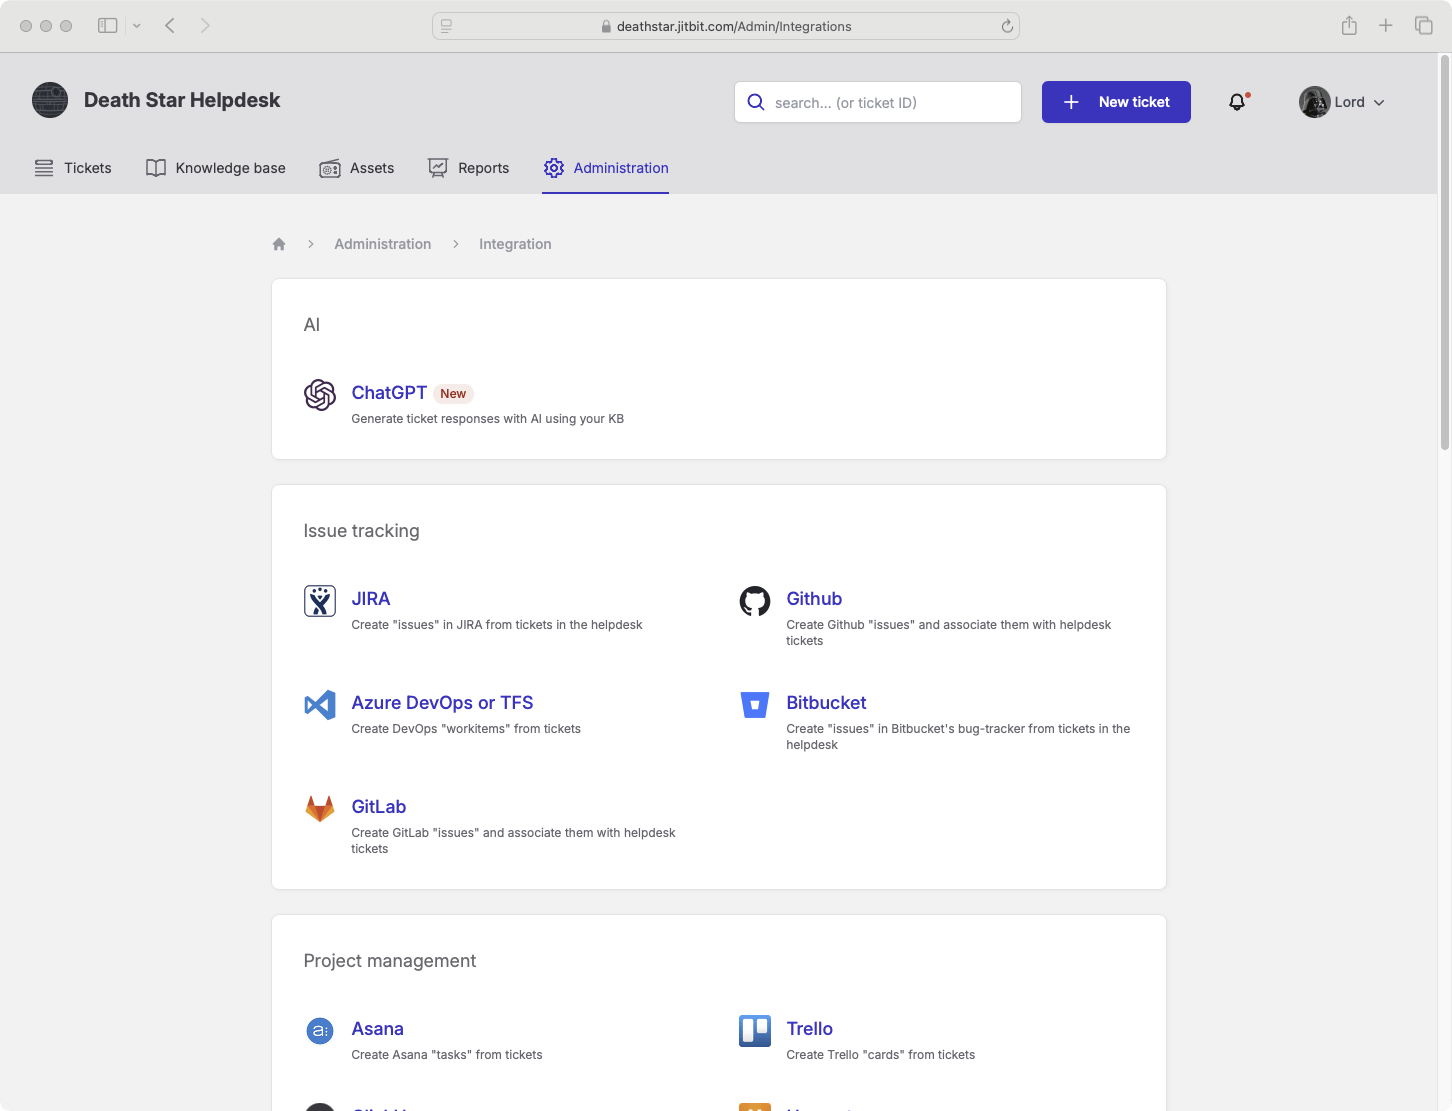Click the Safari share icon
The image size is (1452, 1111).
pos(1349,26)
